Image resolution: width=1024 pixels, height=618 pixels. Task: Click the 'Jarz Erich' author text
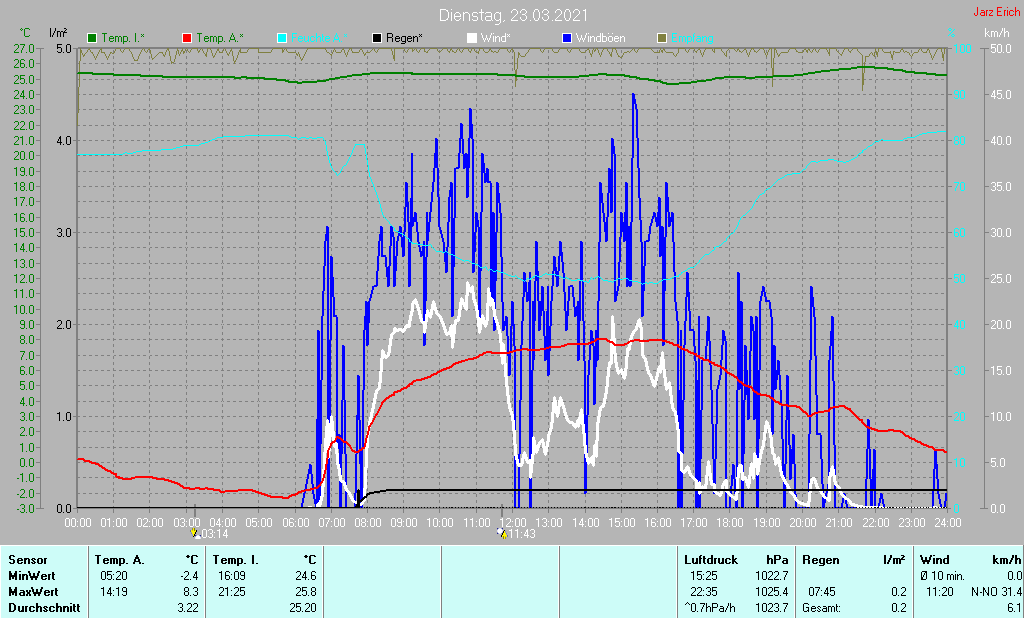(x=997, y=12)
